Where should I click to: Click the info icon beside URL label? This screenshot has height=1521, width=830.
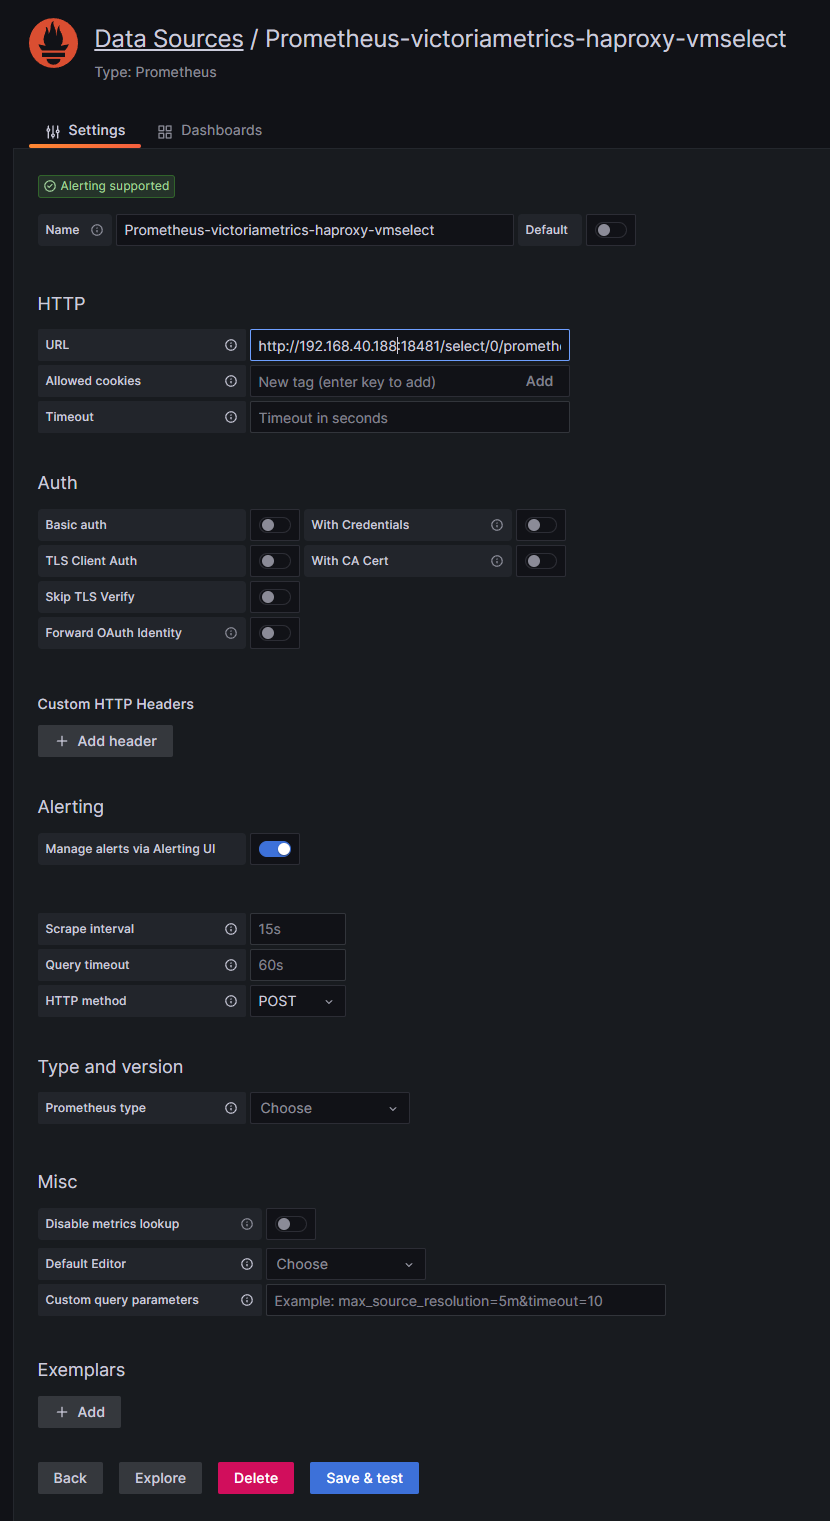[x=231, y=345]
